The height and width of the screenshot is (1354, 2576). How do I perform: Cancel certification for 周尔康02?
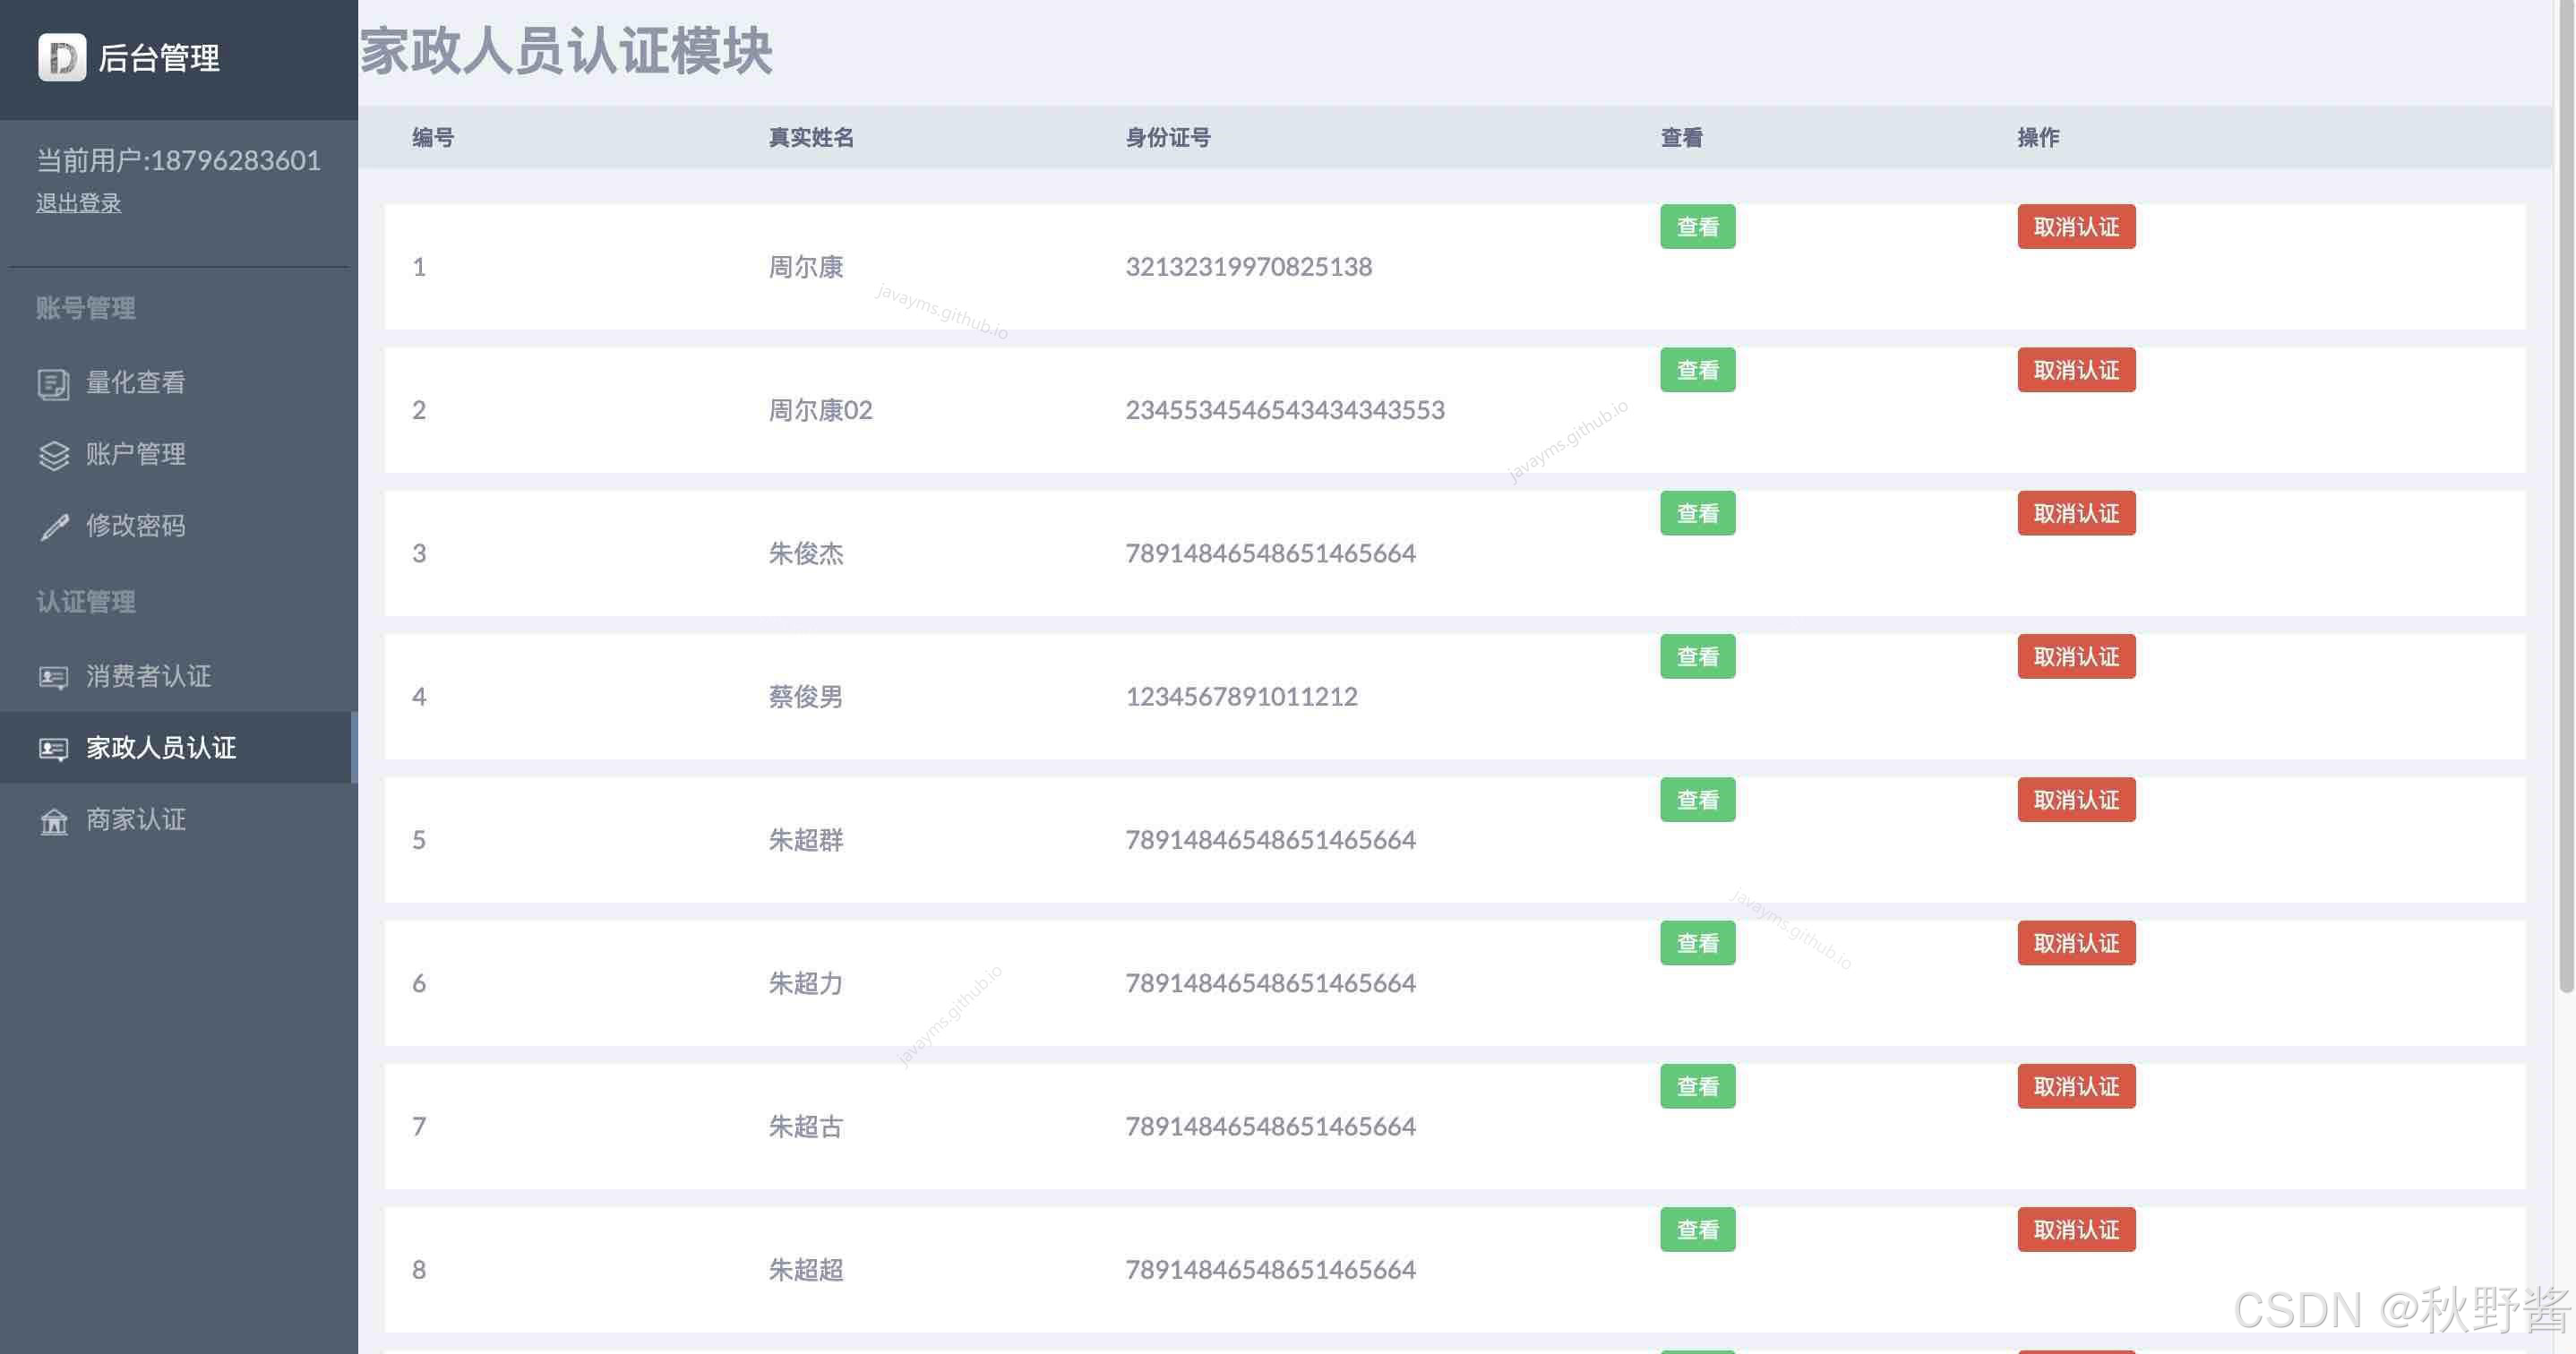pos(2075,370)
